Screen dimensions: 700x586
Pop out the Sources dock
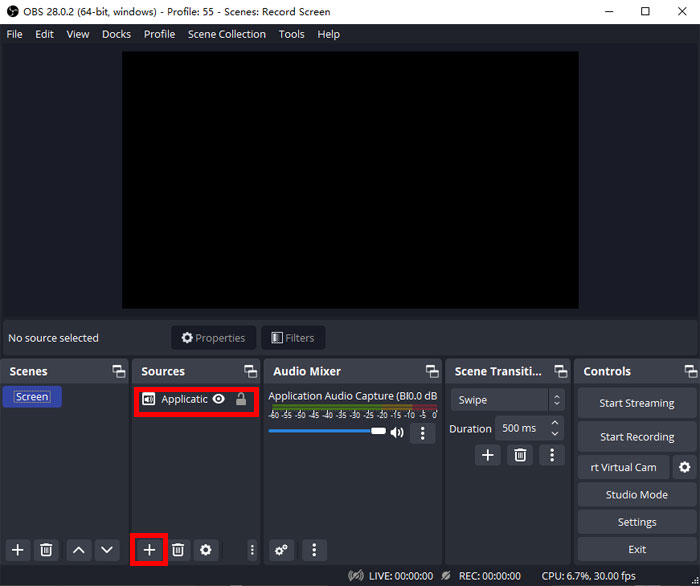click(x=250, y=371)
